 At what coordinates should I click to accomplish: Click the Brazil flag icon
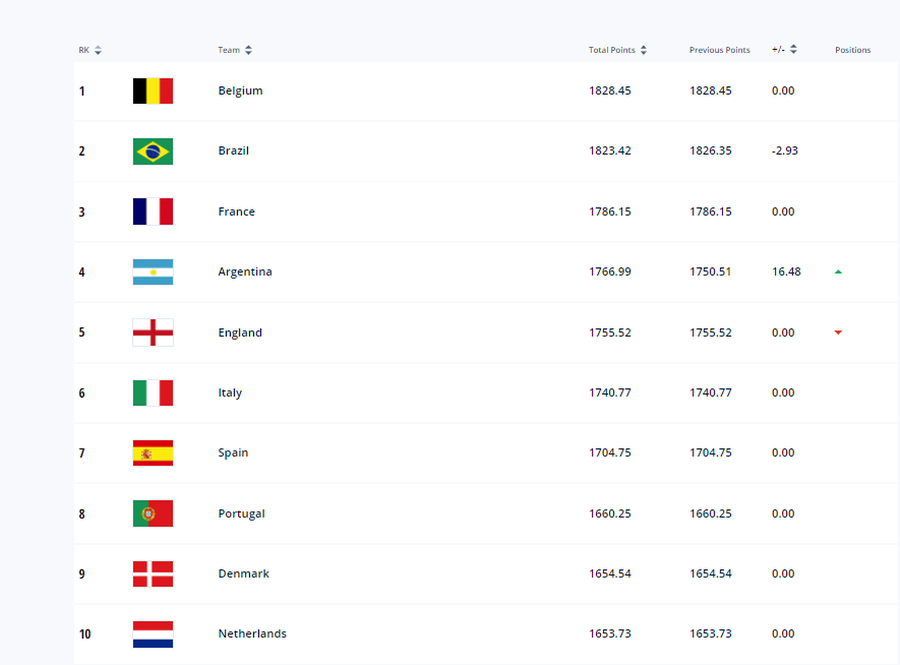[x=153, y=151]
